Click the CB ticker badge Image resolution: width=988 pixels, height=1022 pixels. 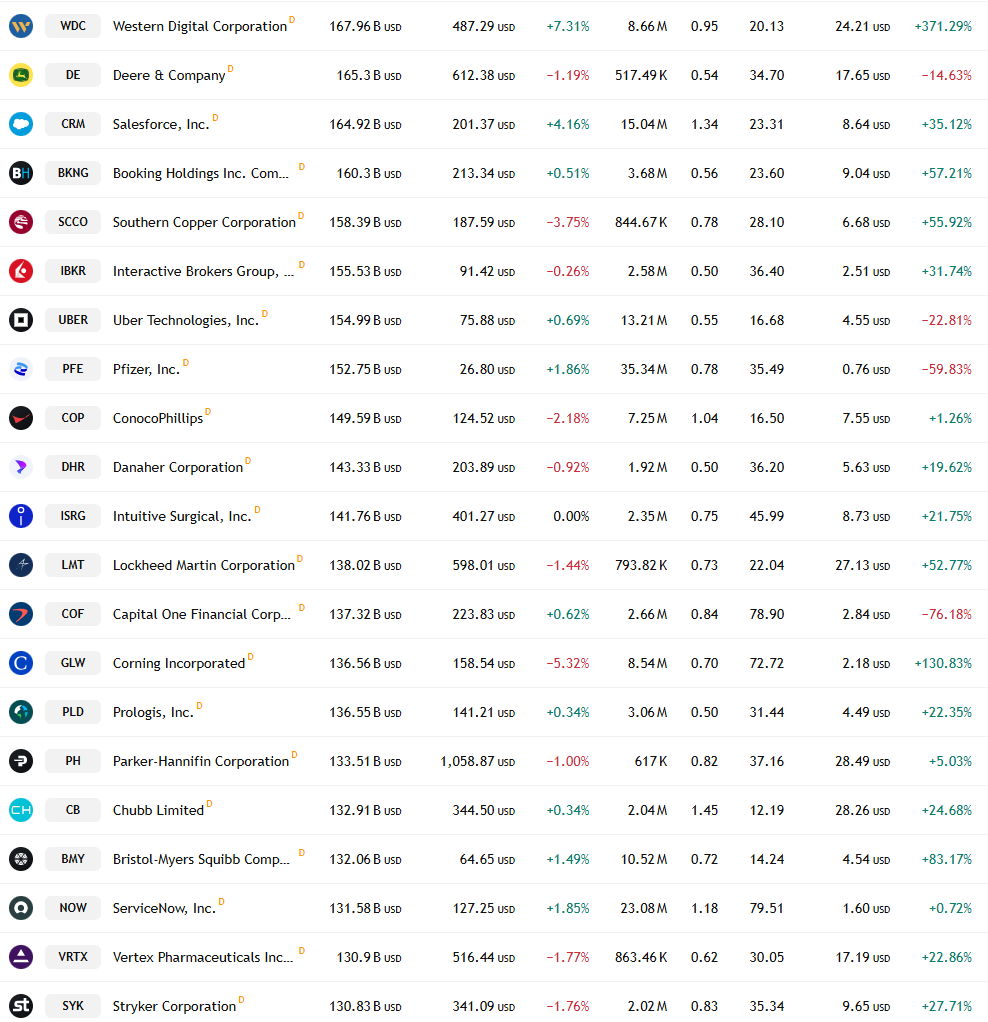point(73,810)
